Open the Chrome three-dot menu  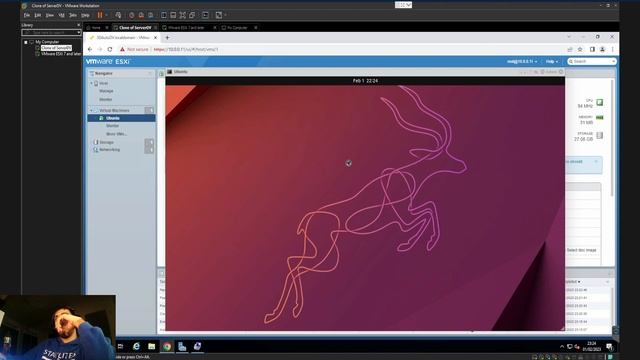612,49
